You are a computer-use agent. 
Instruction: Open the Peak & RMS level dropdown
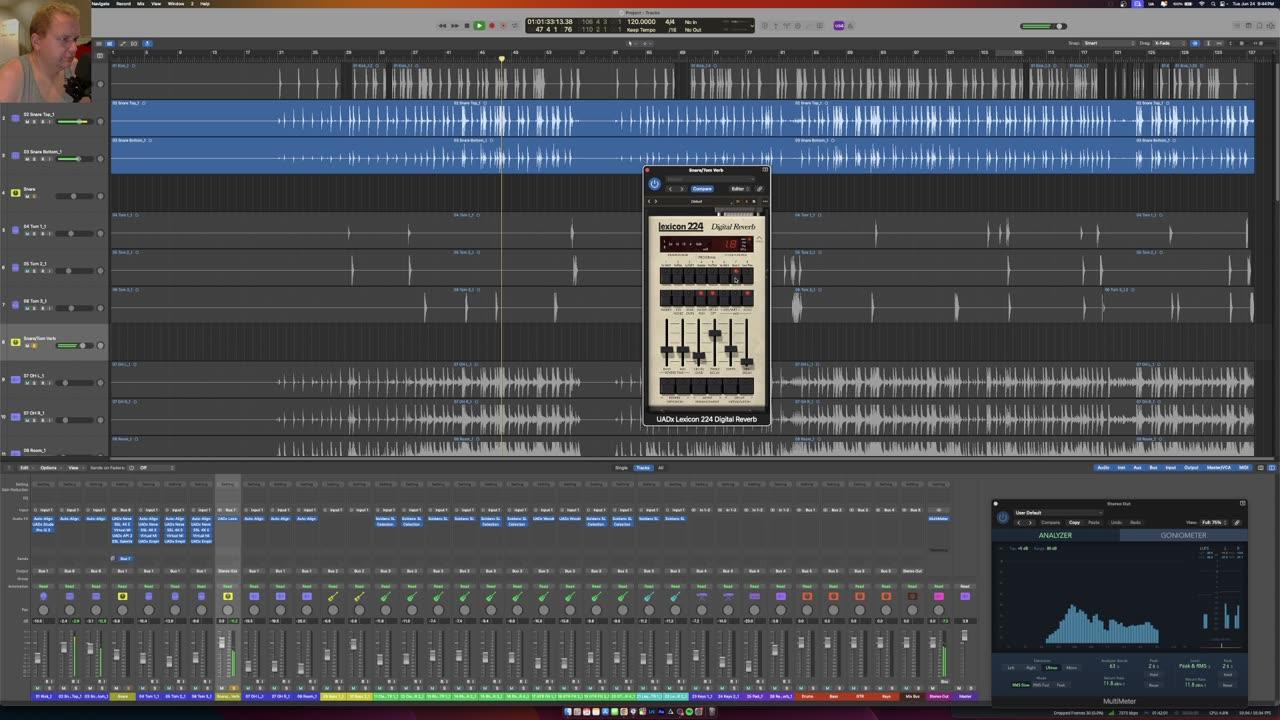click(x=1195, y=666)
